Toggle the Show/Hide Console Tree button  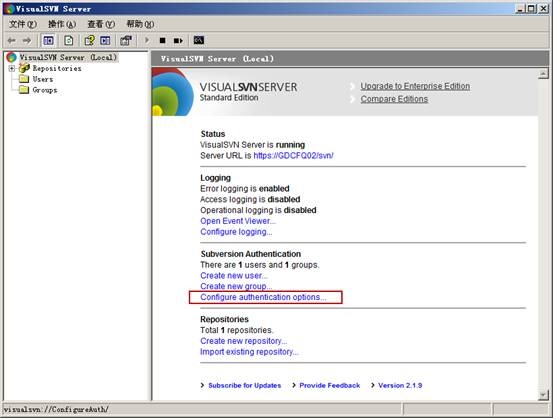[x=48, y=41]
